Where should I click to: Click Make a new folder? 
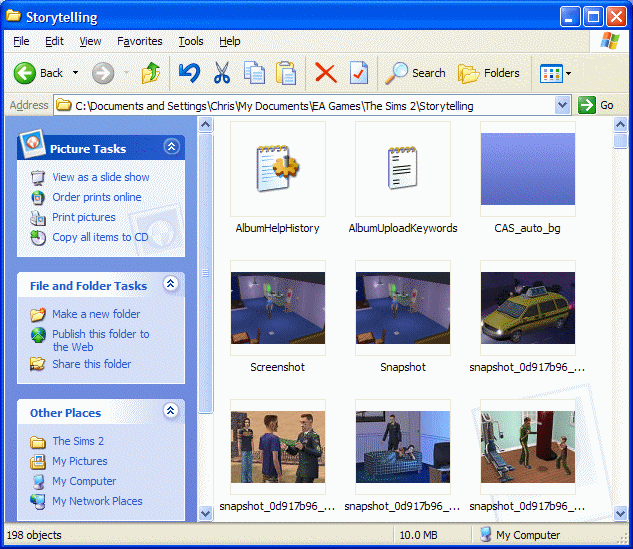(96, 314)
